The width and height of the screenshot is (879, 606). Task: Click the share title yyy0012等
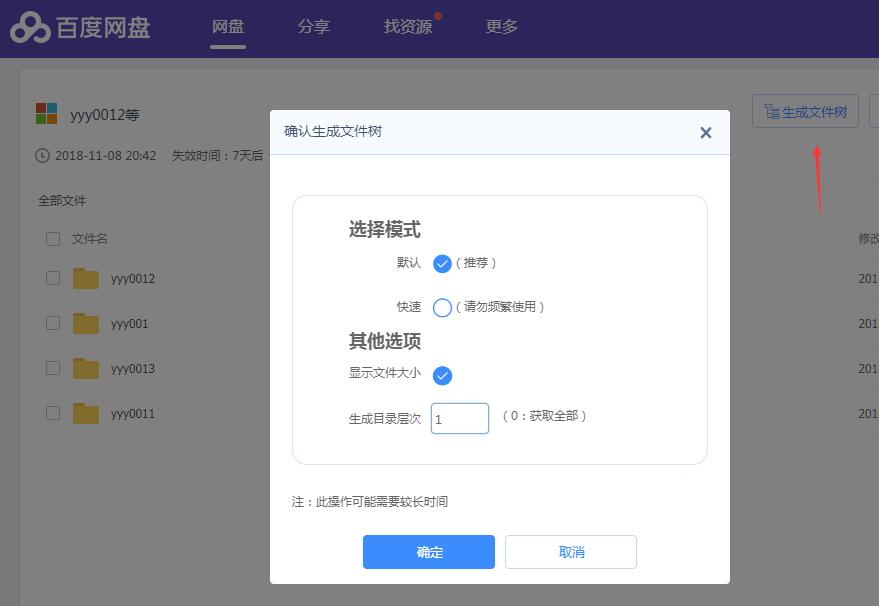pyautogui.click(x=104, y=115)
